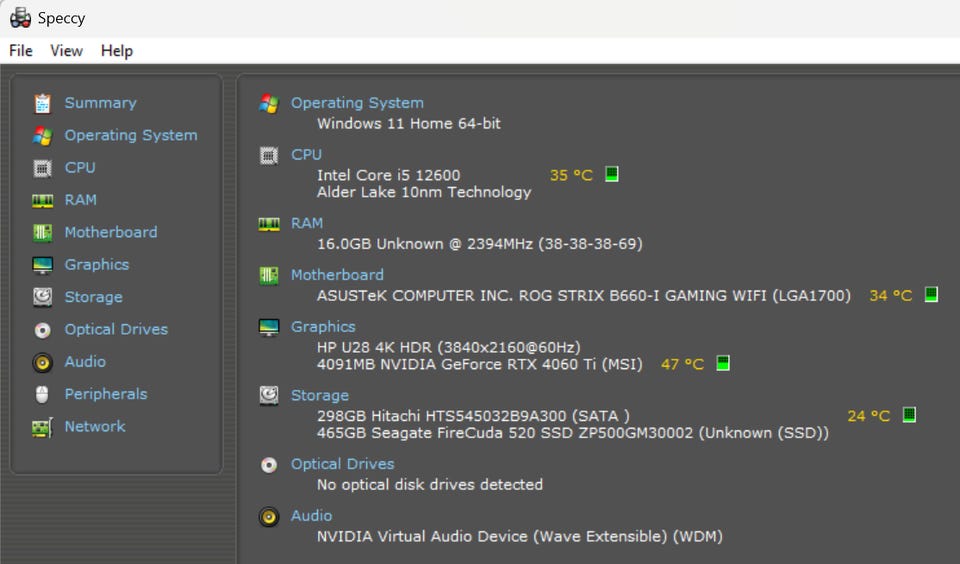This screenshot has width=960, height=564.
Task: Click the Storage hard drive icon in sidebar
Action: point(42,297)
